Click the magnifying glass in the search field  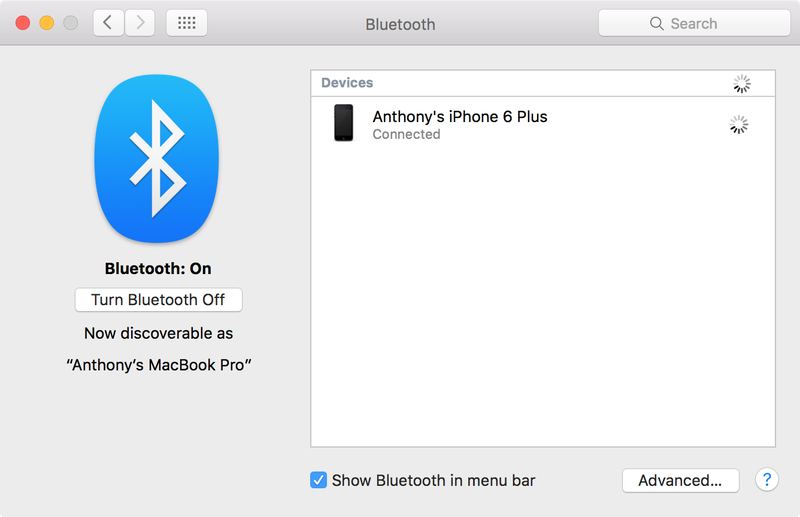point(657,23)
